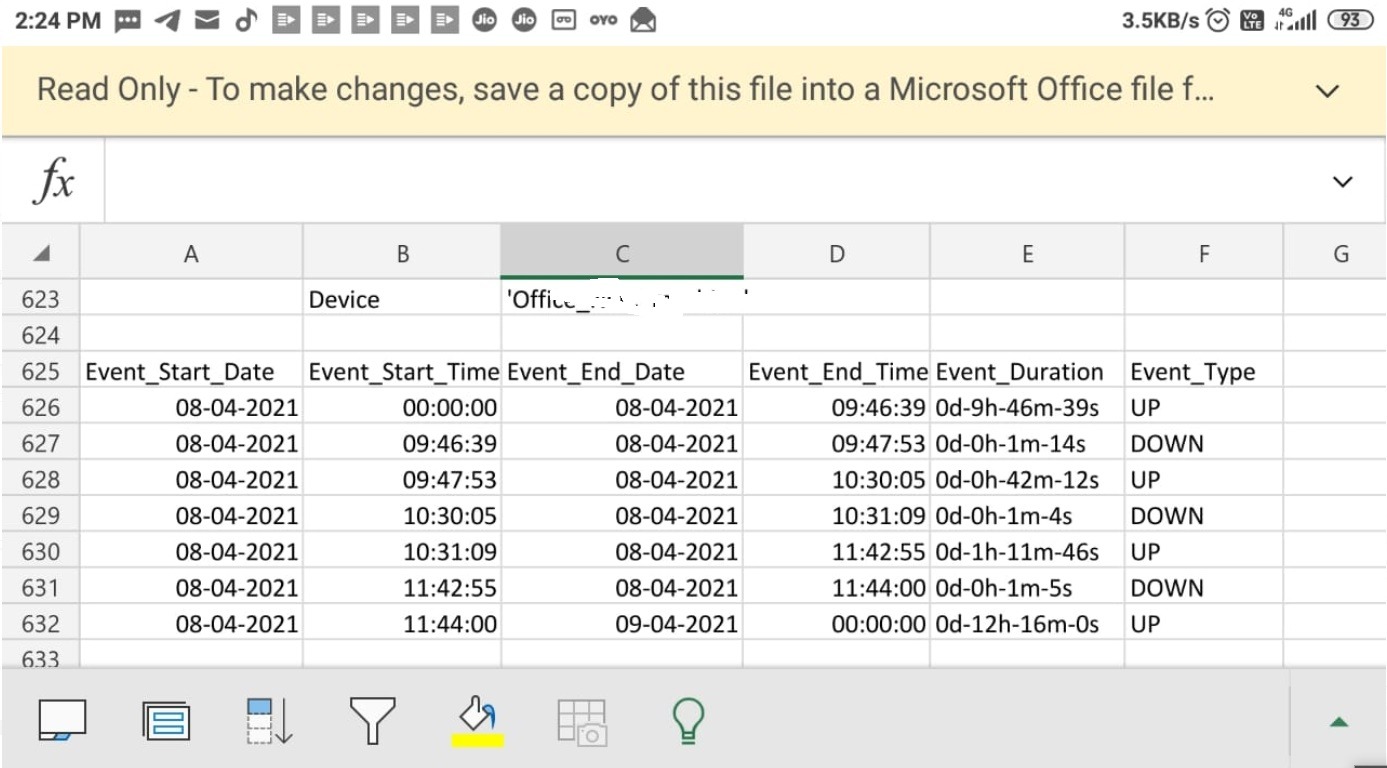Image resolution: width=1387 pixels, height=768 pixels.
Task: Tap the fx function icon
Action: [x=54, y=182]
